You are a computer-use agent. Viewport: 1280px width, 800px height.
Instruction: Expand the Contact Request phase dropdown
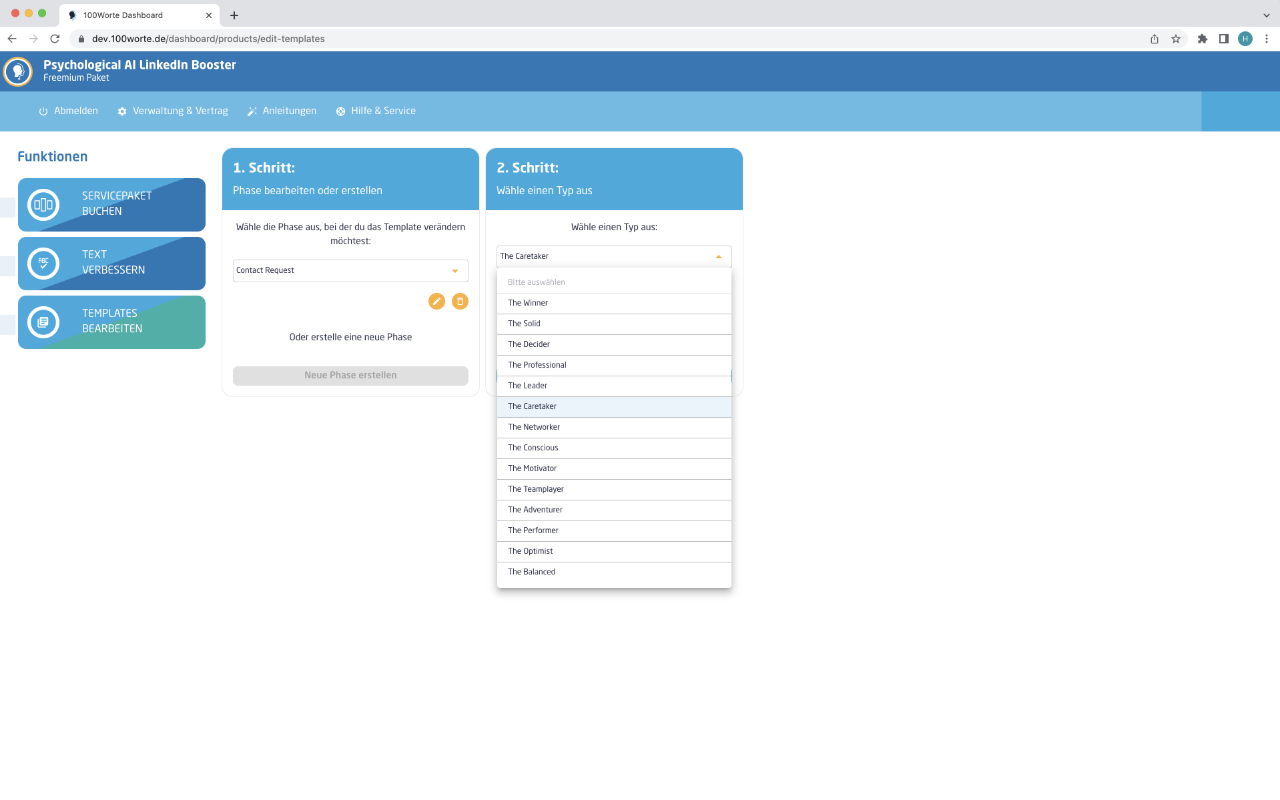(350, 271)
